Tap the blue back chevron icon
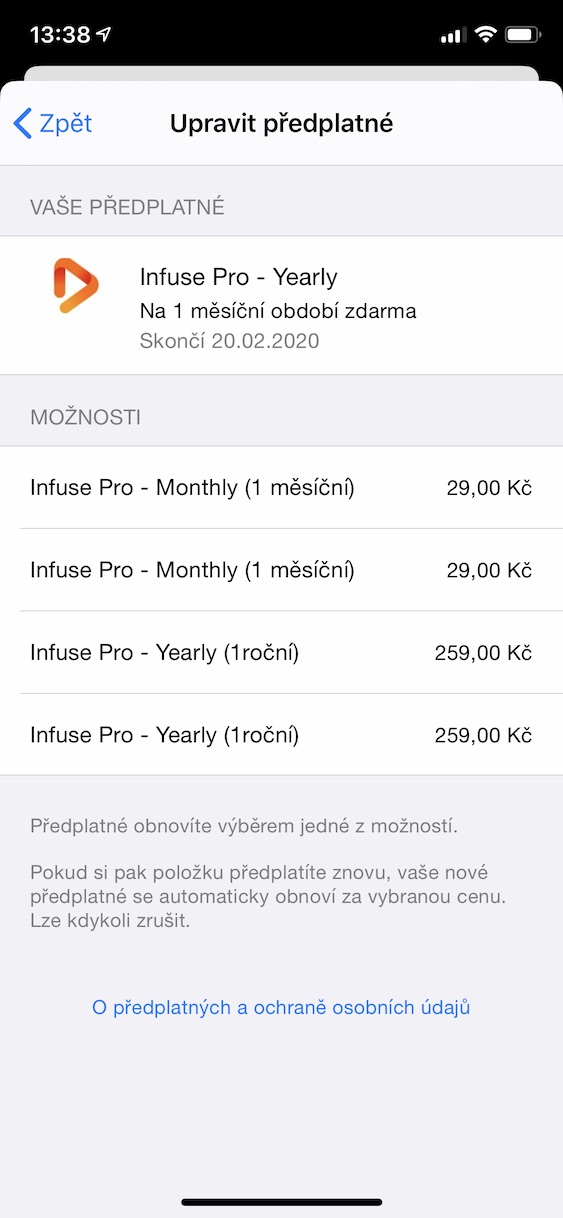 point(22,123)
